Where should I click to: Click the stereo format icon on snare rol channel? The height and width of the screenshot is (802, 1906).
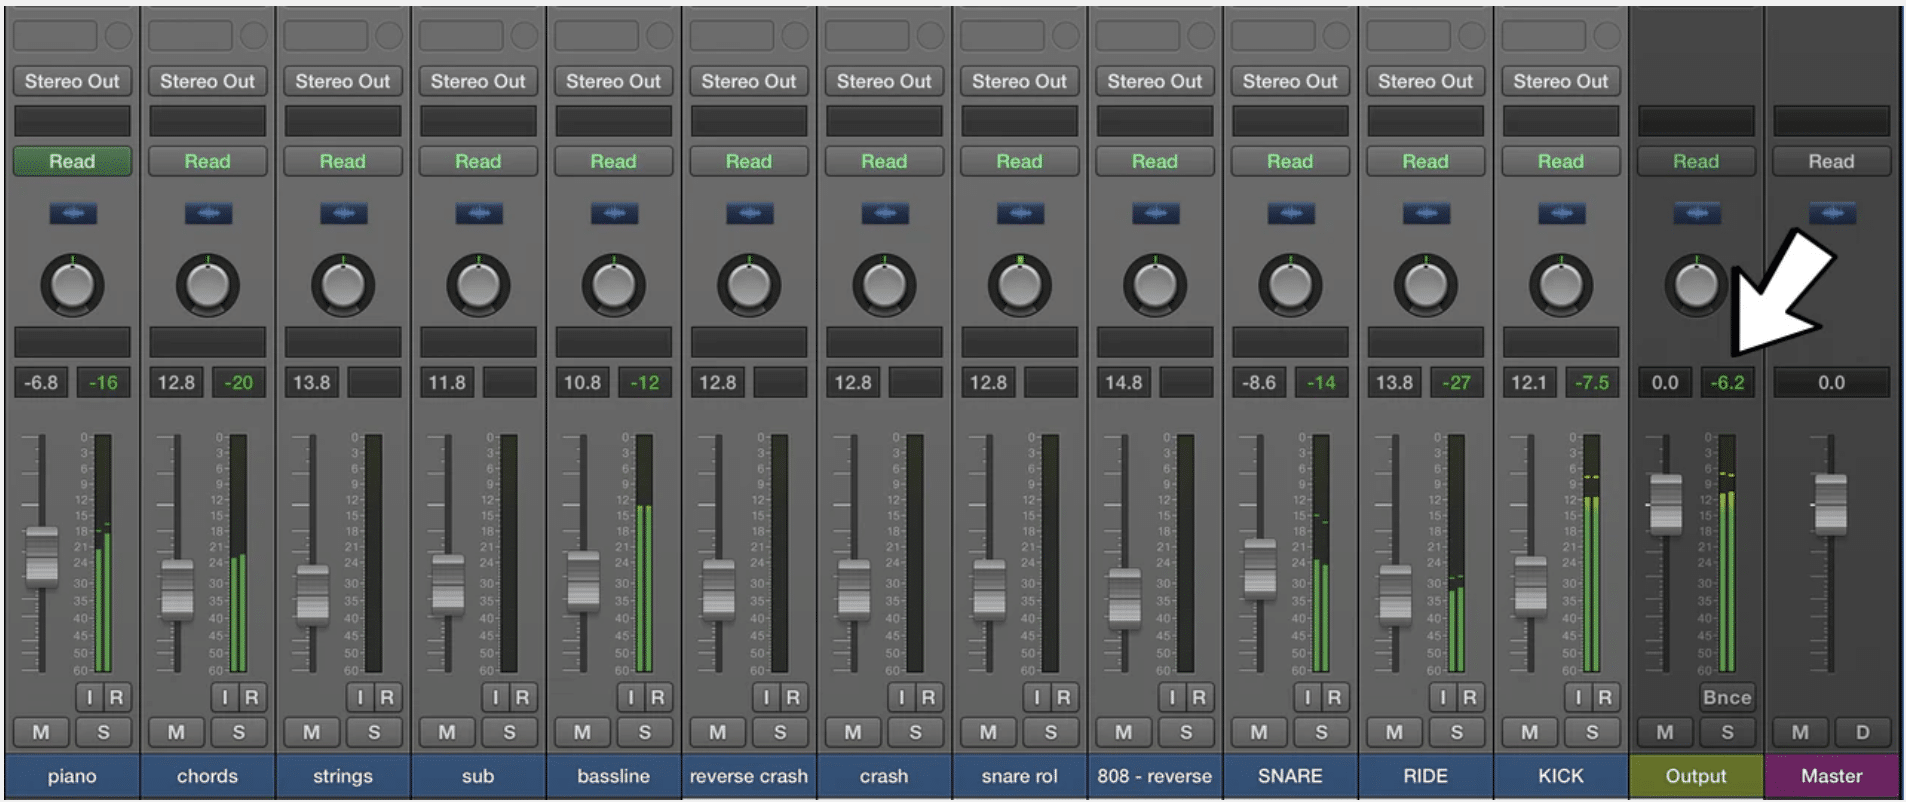1020,213
